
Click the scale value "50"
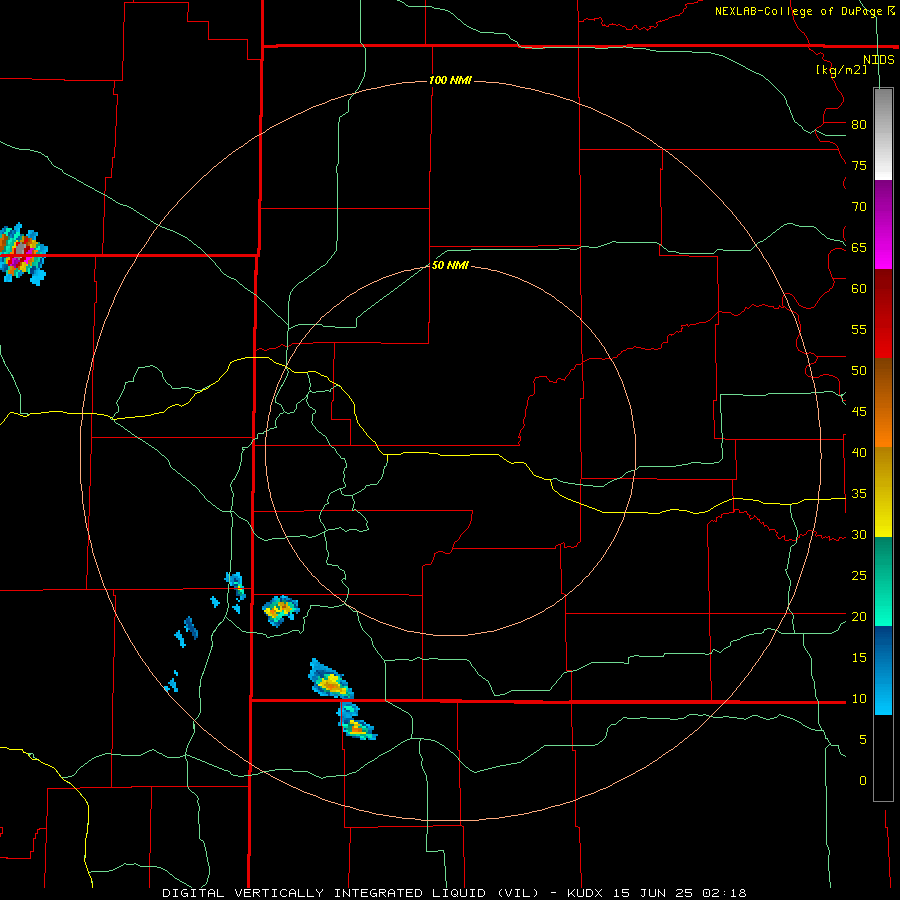(x=859, y=371)
